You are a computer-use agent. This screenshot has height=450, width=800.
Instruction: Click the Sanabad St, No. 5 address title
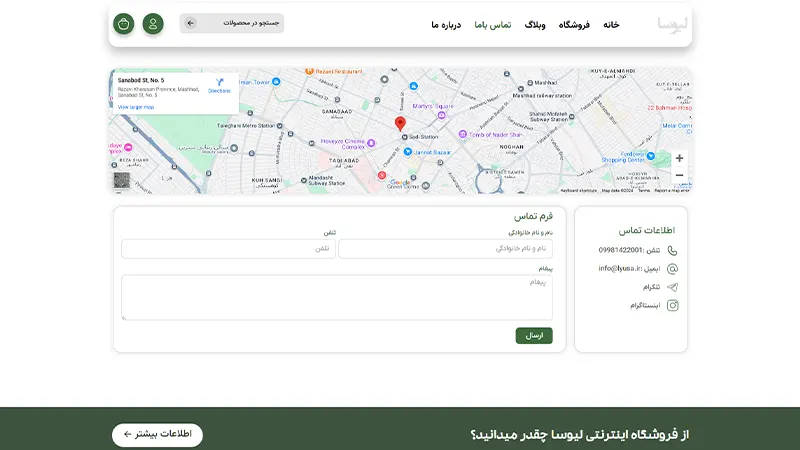[x=141, y=80]
